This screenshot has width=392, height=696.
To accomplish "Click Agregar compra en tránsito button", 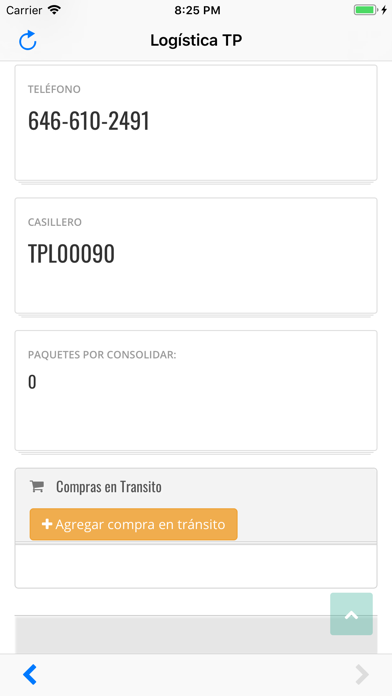I will pos(134,524).
